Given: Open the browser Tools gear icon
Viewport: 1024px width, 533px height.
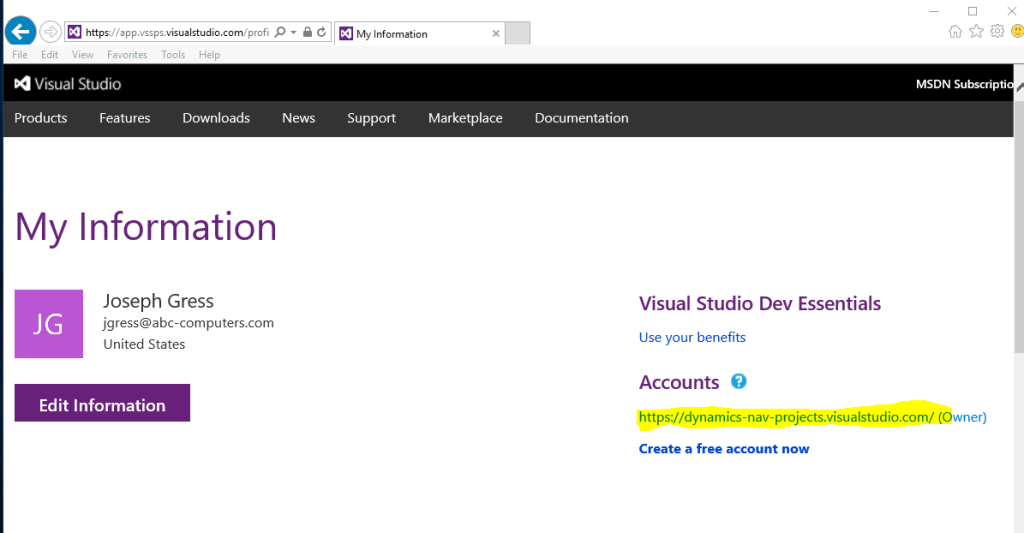Looking at the screenshot, I should pyautogui.click(x=997, y=31).
